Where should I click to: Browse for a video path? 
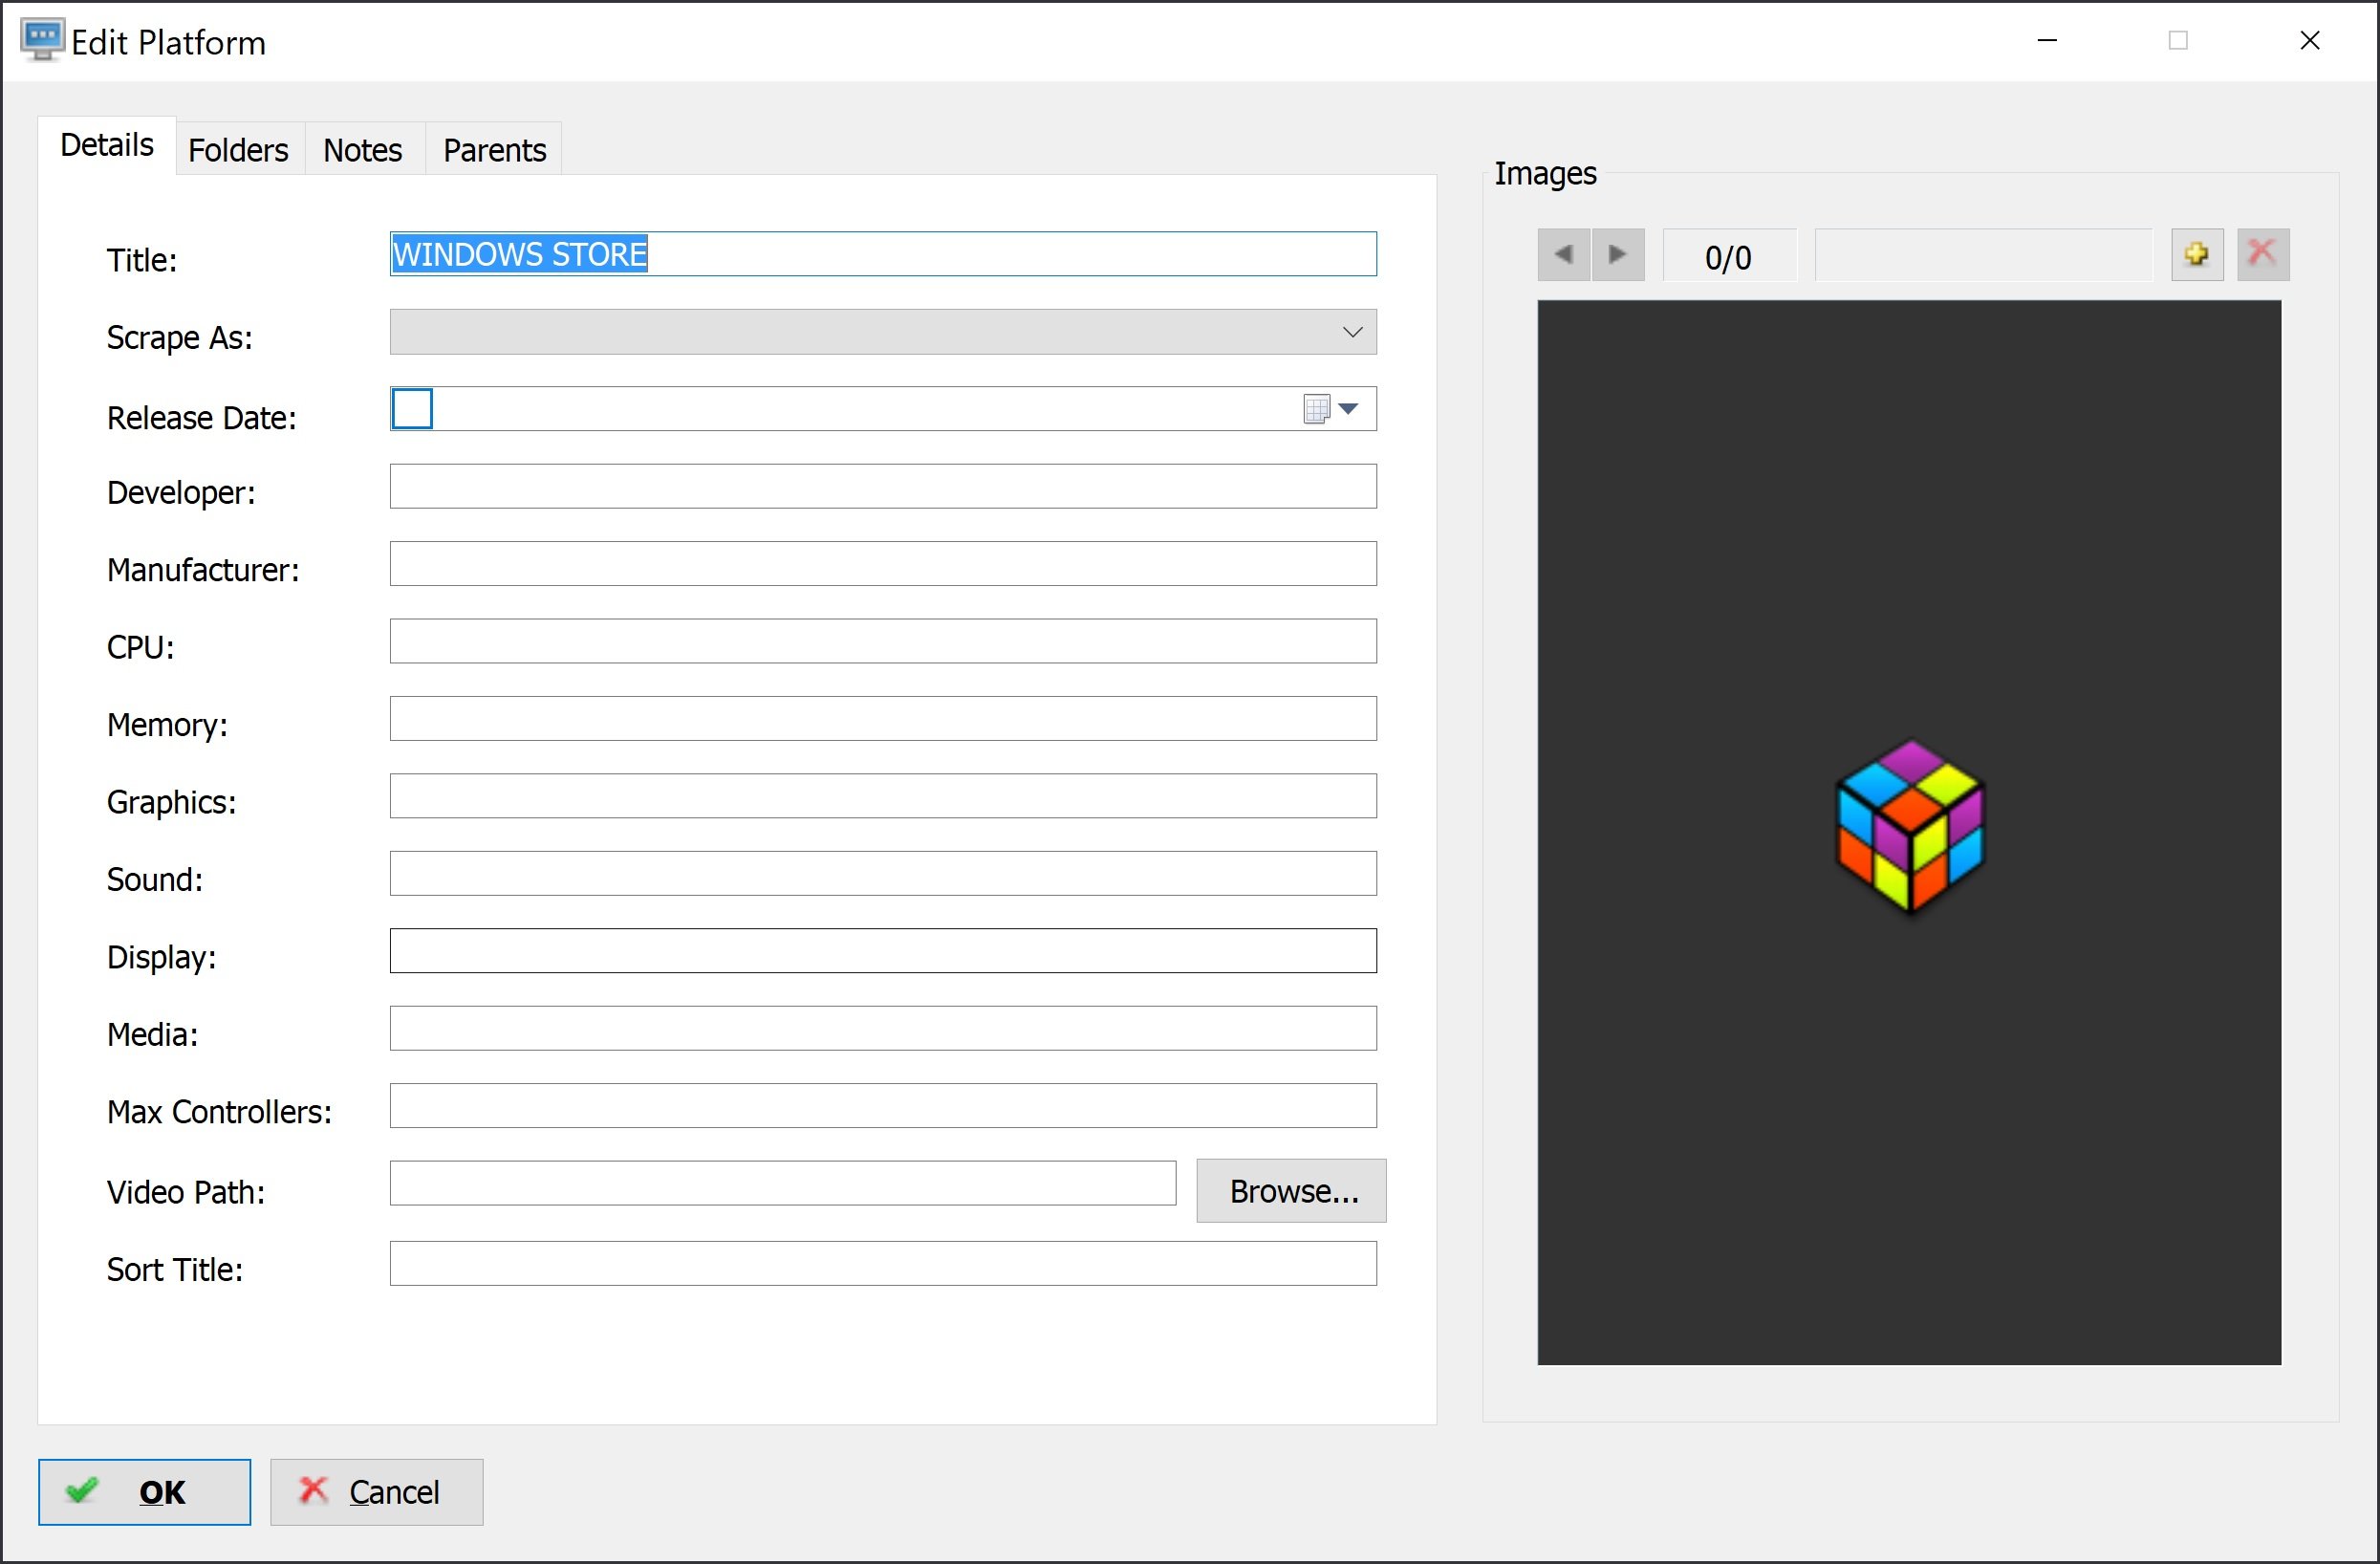coord(1292,1191)
